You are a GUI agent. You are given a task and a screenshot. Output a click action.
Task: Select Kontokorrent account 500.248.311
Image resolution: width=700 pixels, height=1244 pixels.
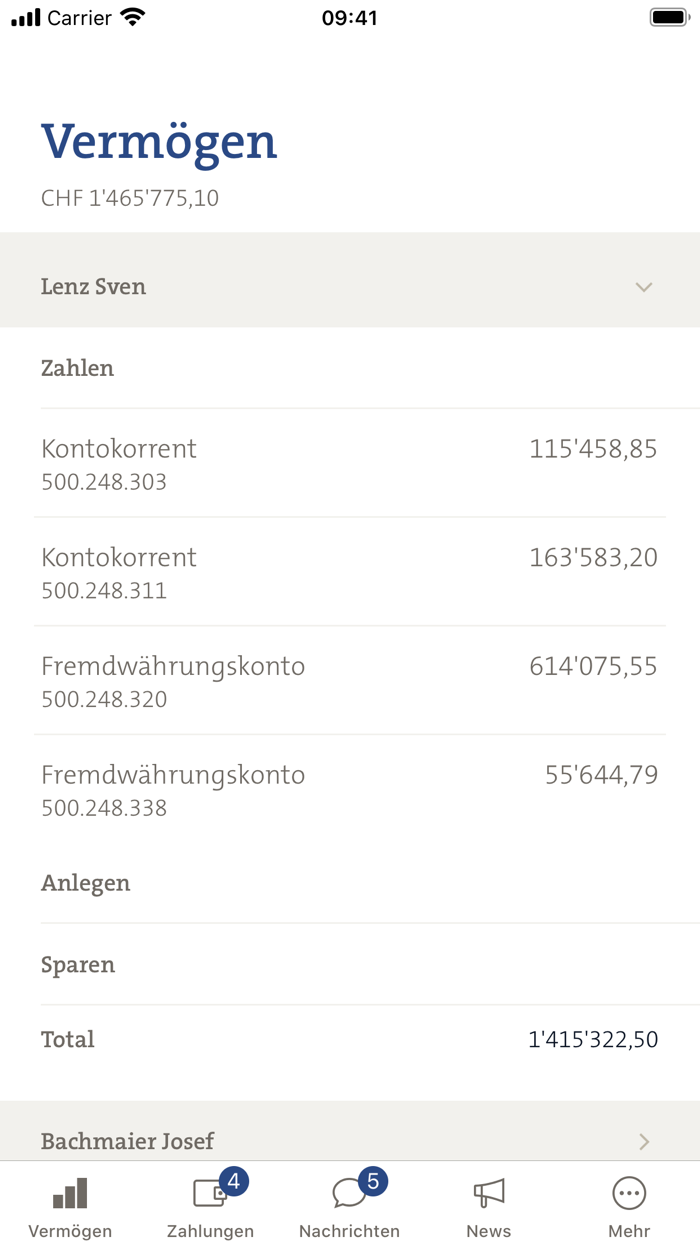tap(350, 573)
